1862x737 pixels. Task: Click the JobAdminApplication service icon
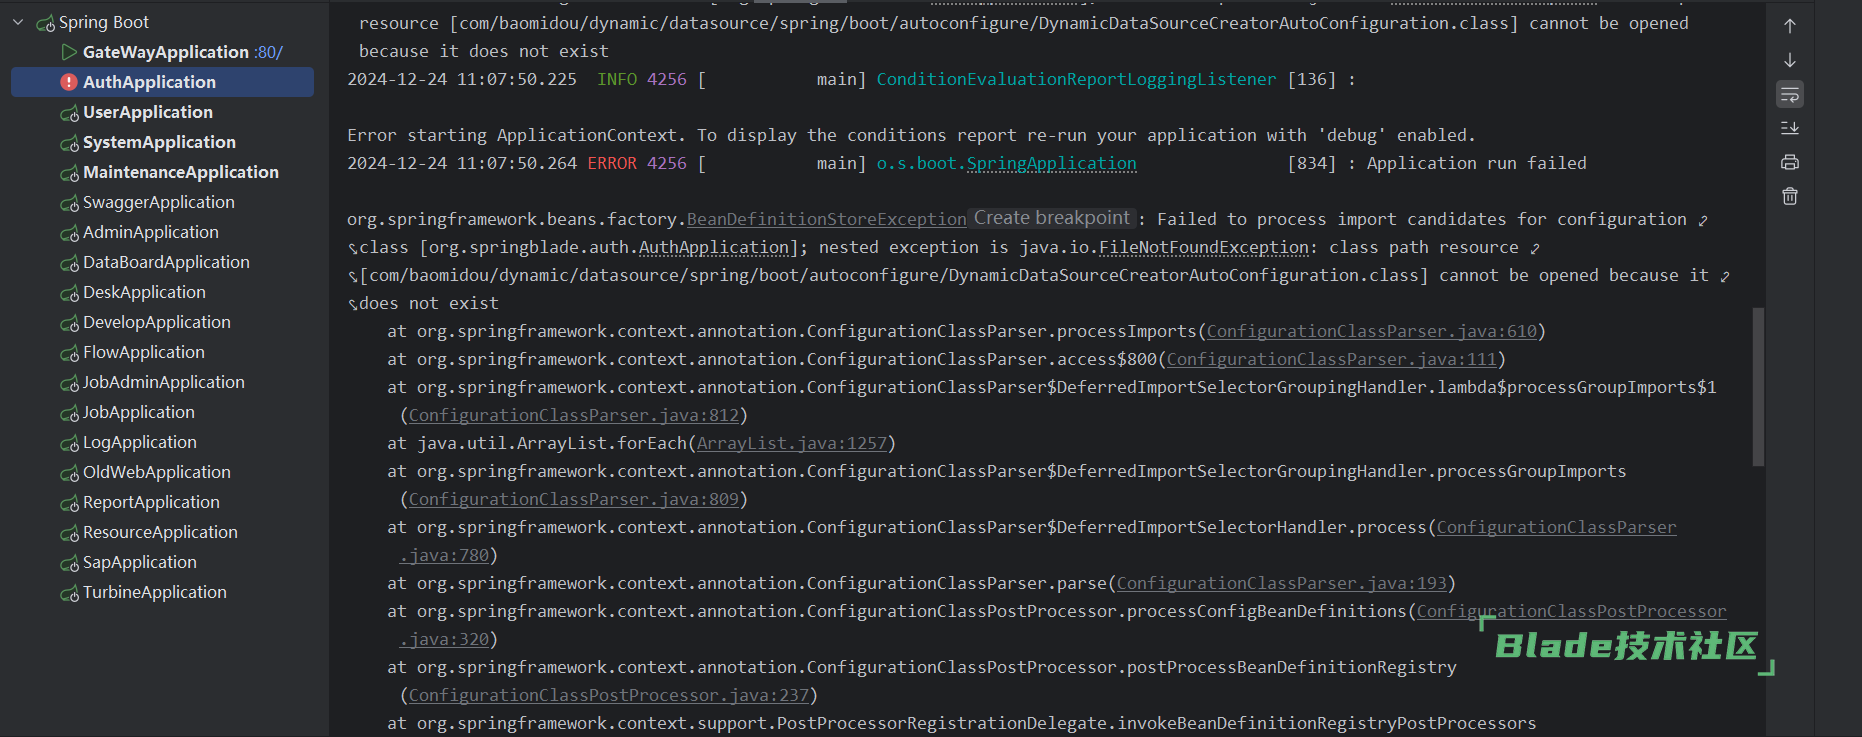[x=69, y=383]
